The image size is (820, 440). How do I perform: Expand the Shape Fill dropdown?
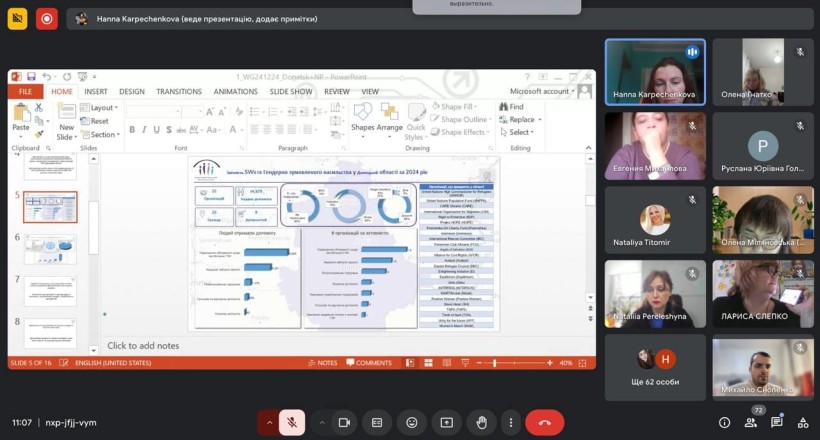[x=454, y=107]
